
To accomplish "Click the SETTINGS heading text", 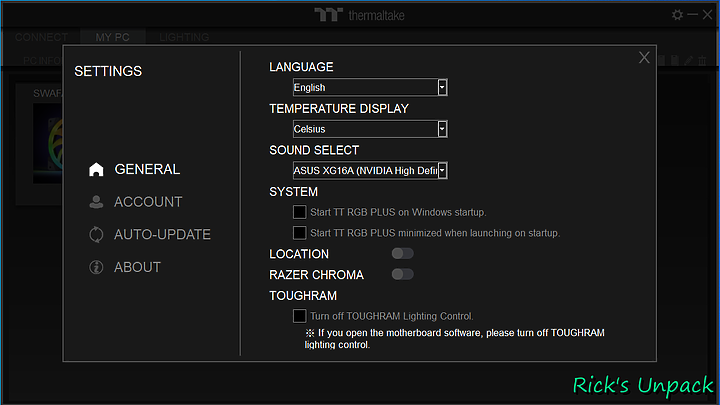I will tap(108, 71).
